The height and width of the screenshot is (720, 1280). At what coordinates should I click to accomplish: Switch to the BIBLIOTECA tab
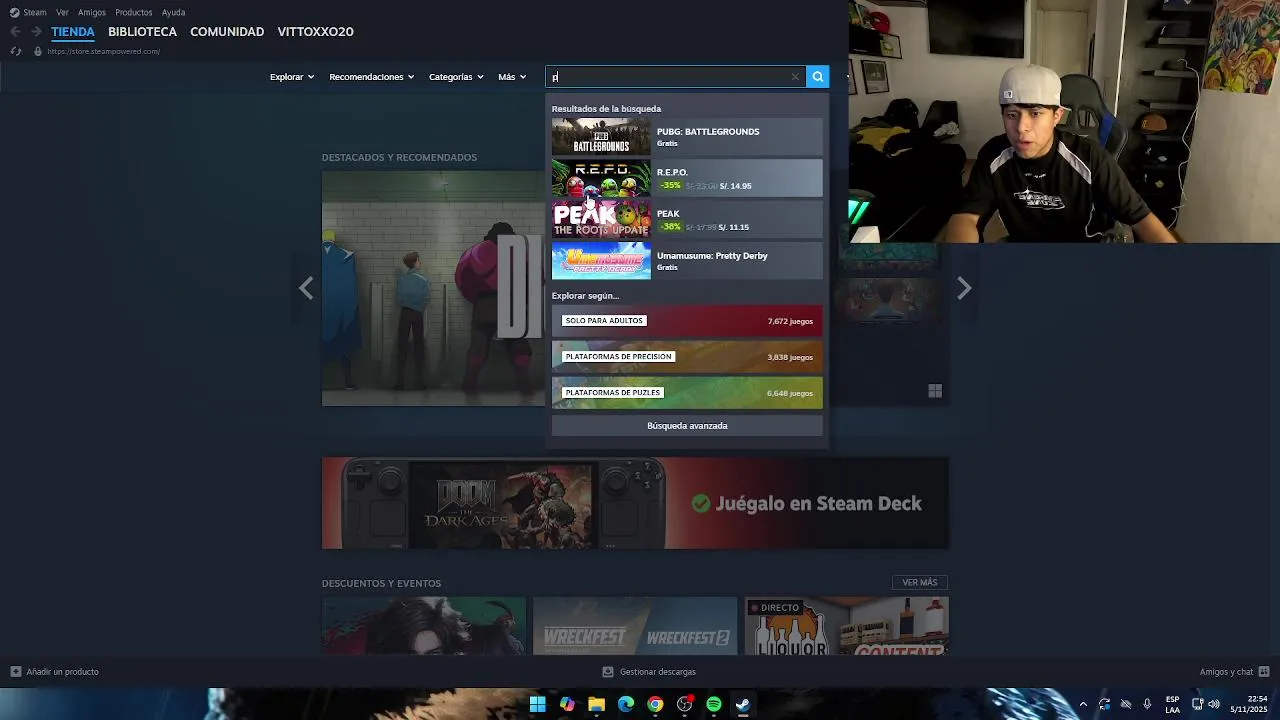pos(142,32)
